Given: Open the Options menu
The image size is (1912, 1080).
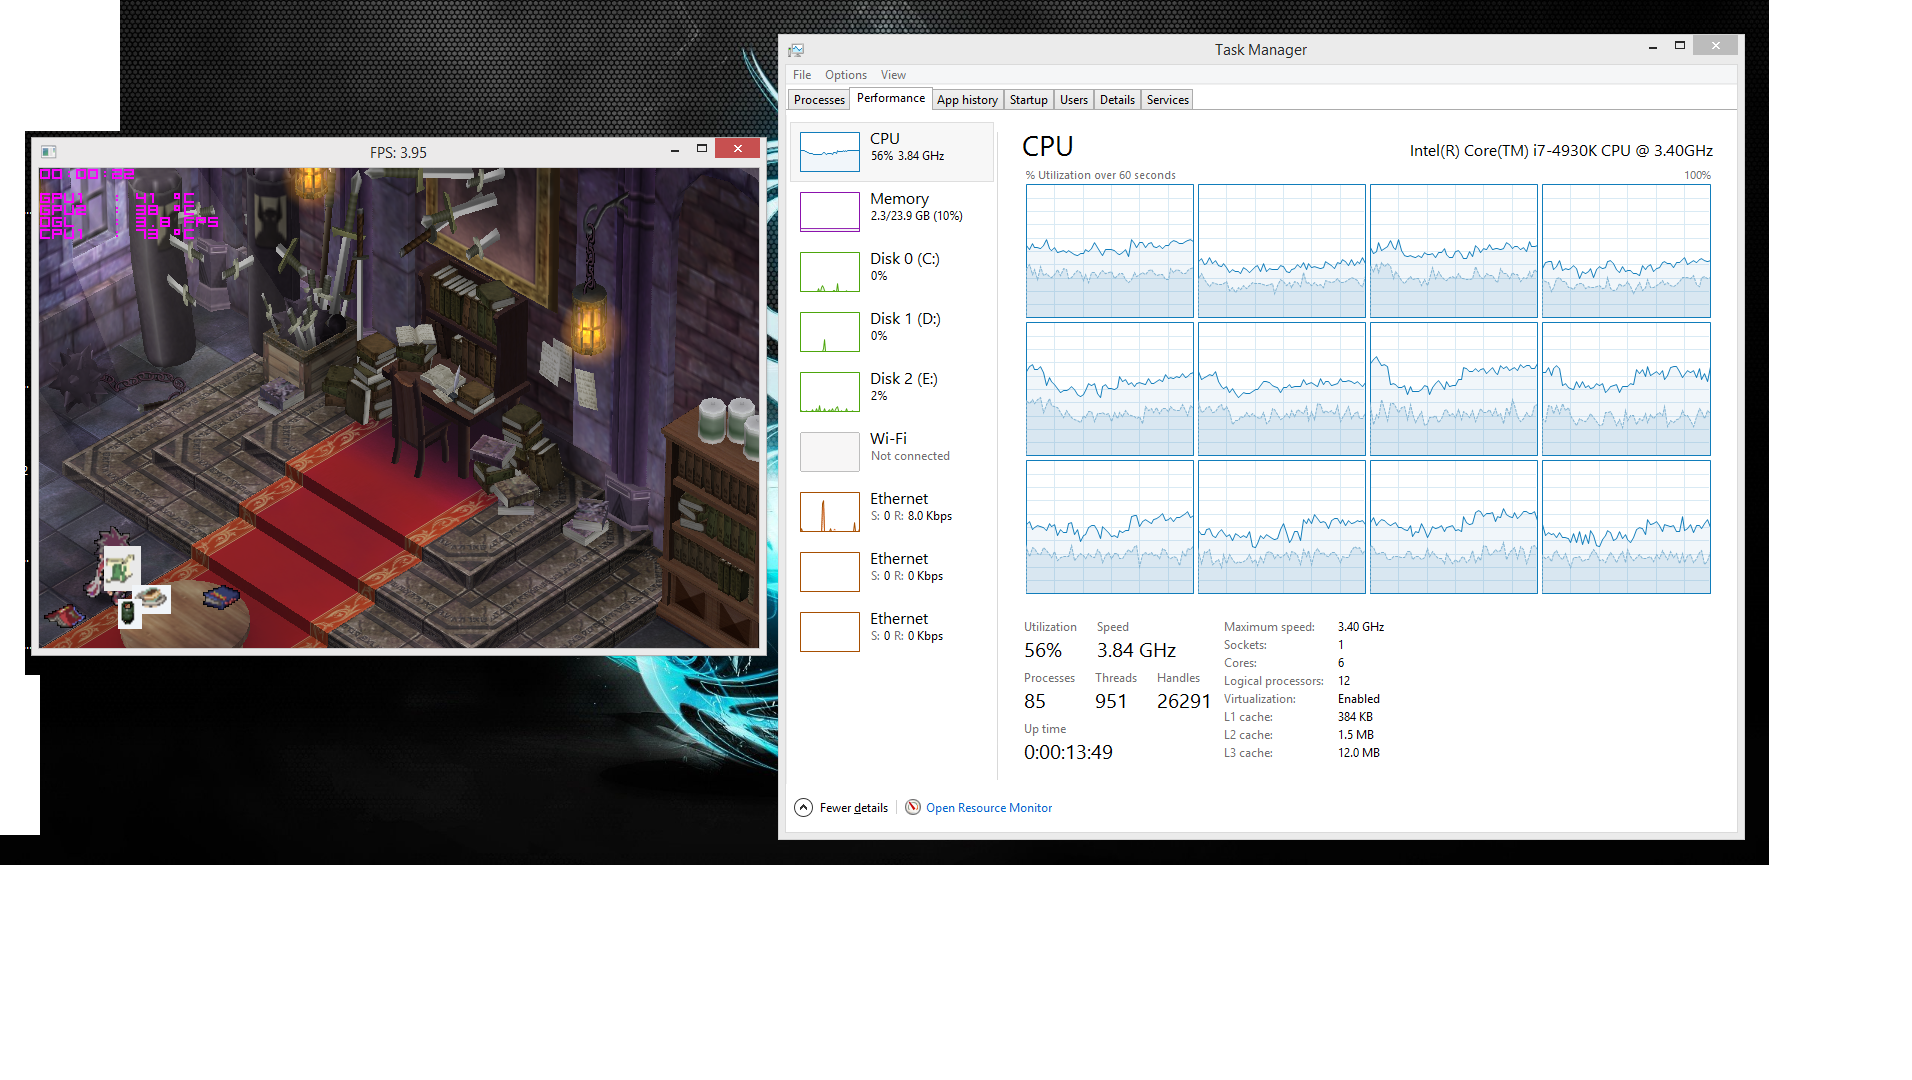Looking at the screenshot, I should [x=845, y=75].
